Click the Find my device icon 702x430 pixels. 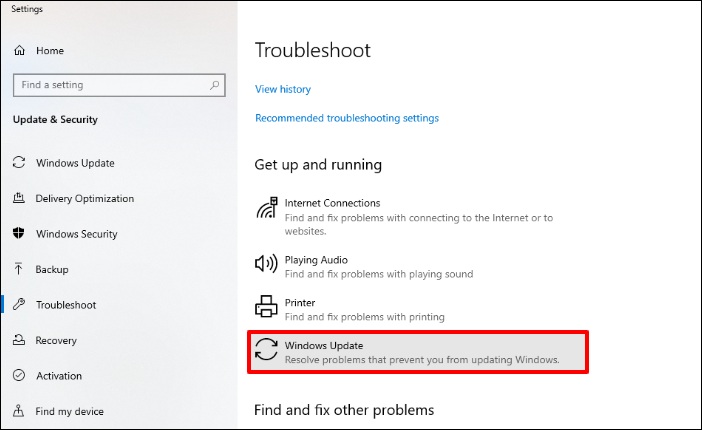18,411
